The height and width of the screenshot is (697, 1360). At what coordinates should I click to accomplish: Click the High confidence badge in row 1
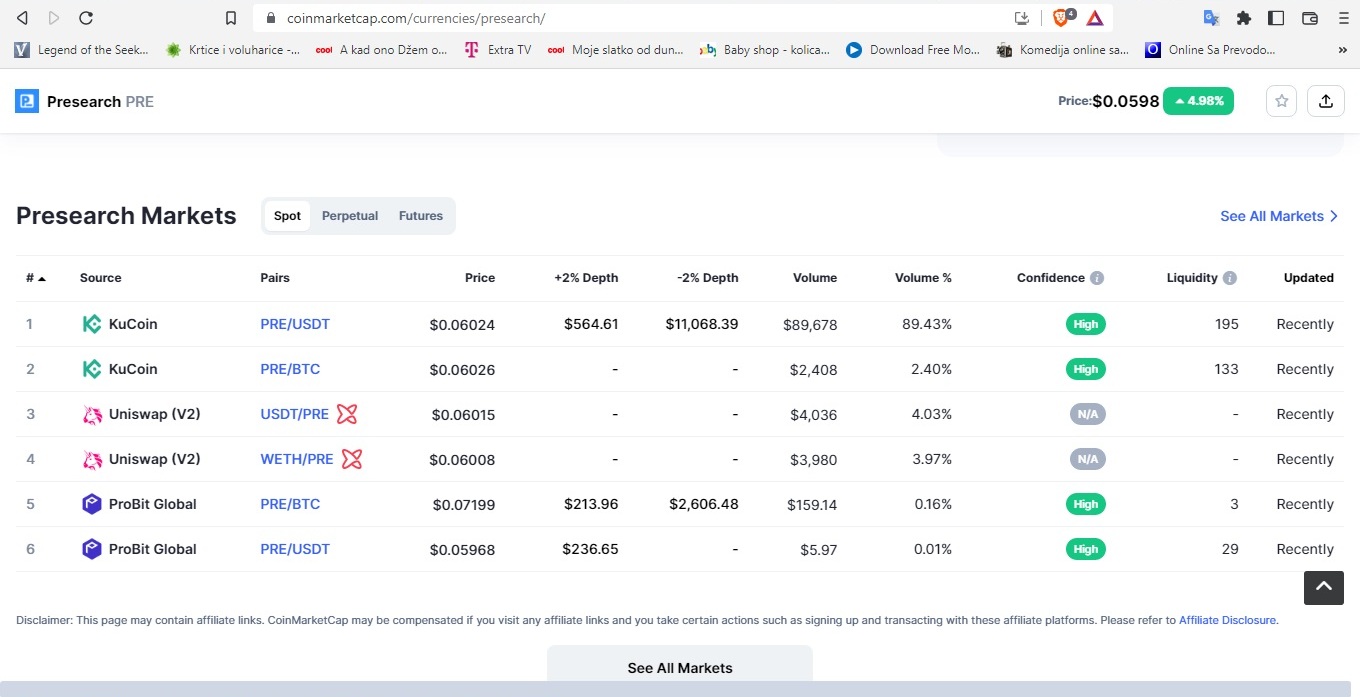(1086, 324)
